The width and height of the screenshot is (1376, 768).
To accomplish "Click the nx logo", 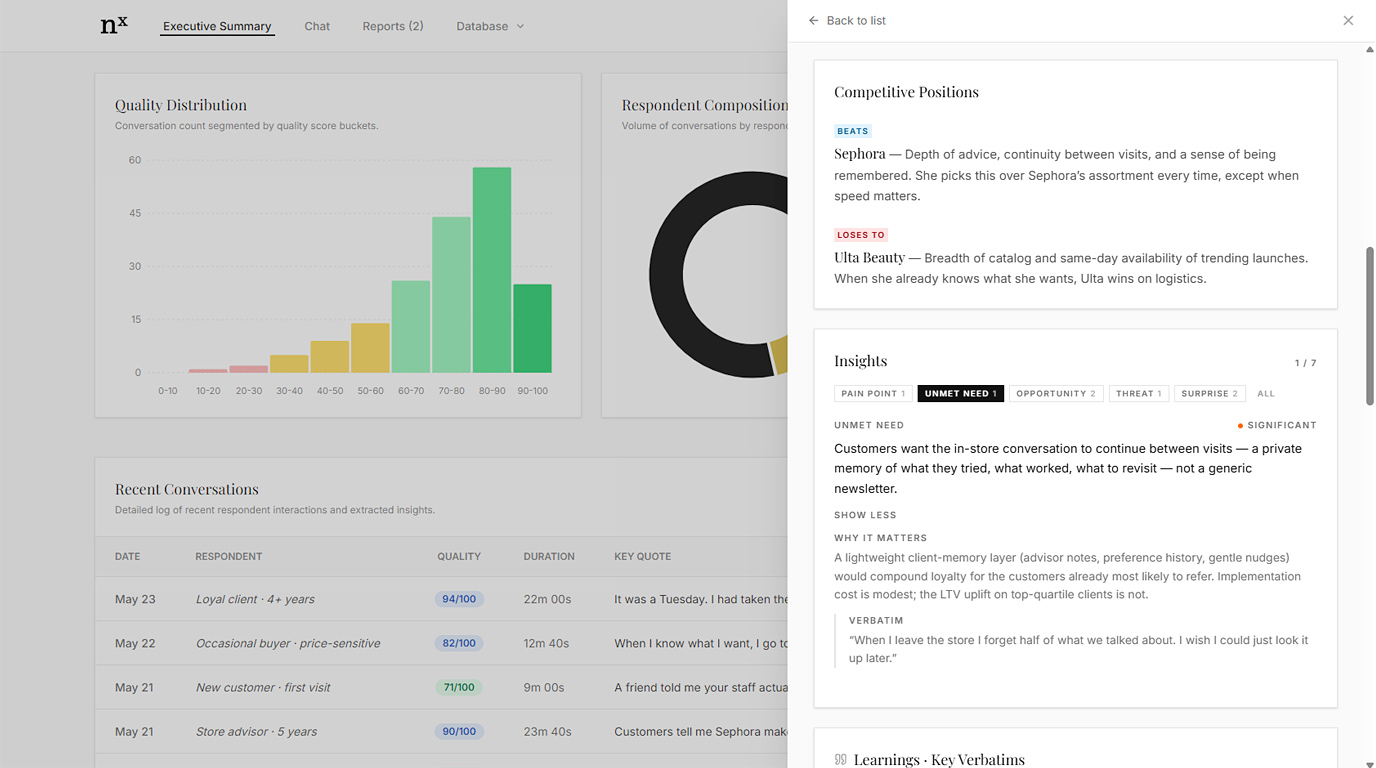I will [x=114, y=25].
